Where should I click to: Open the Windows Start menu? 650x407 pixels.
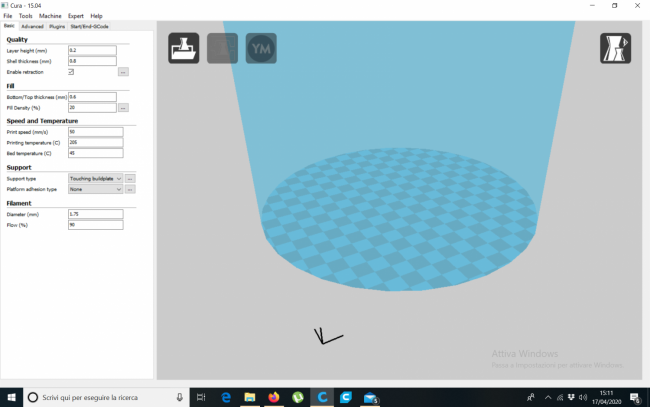[11, 397]
